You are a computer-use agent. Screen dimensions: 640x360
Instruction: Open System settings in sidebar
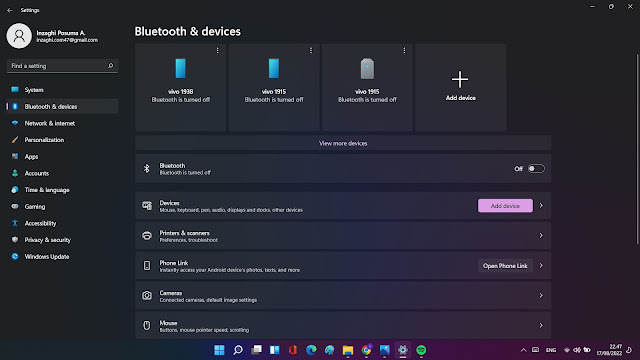(x=62, y=90)
